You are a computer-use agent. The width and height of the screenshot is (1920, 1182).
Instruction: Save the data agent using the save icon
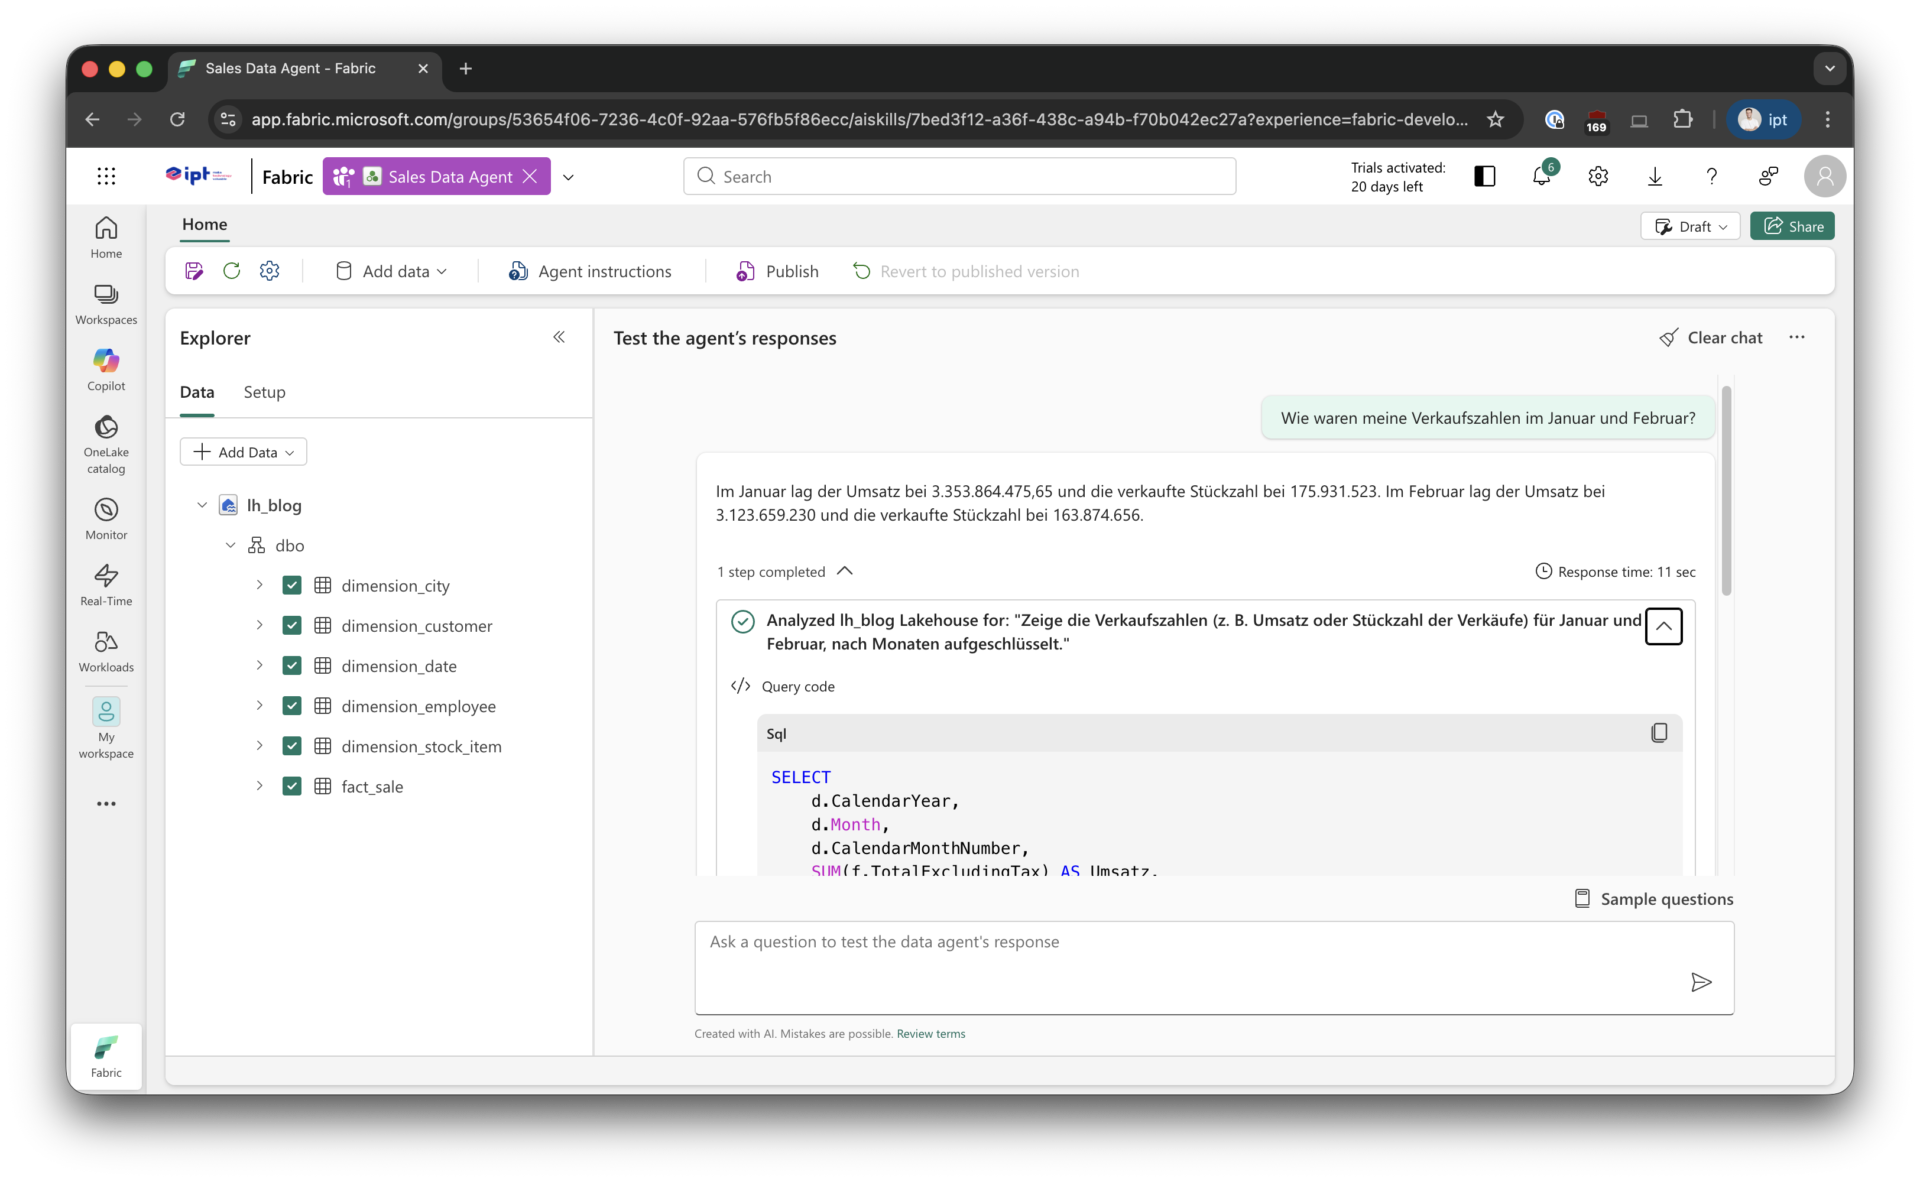[x=194, y=270]
